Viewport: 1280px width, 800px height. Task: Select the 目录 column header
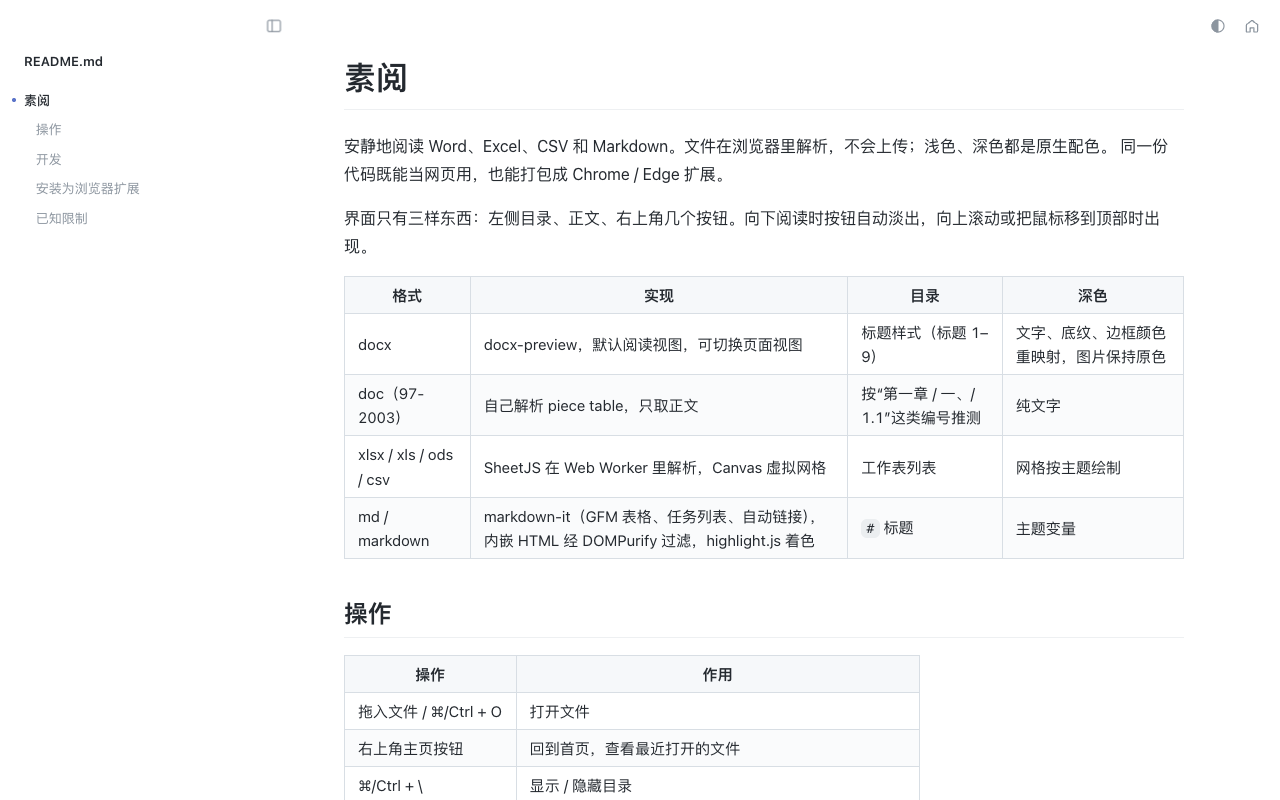click(x=925, y=295)
